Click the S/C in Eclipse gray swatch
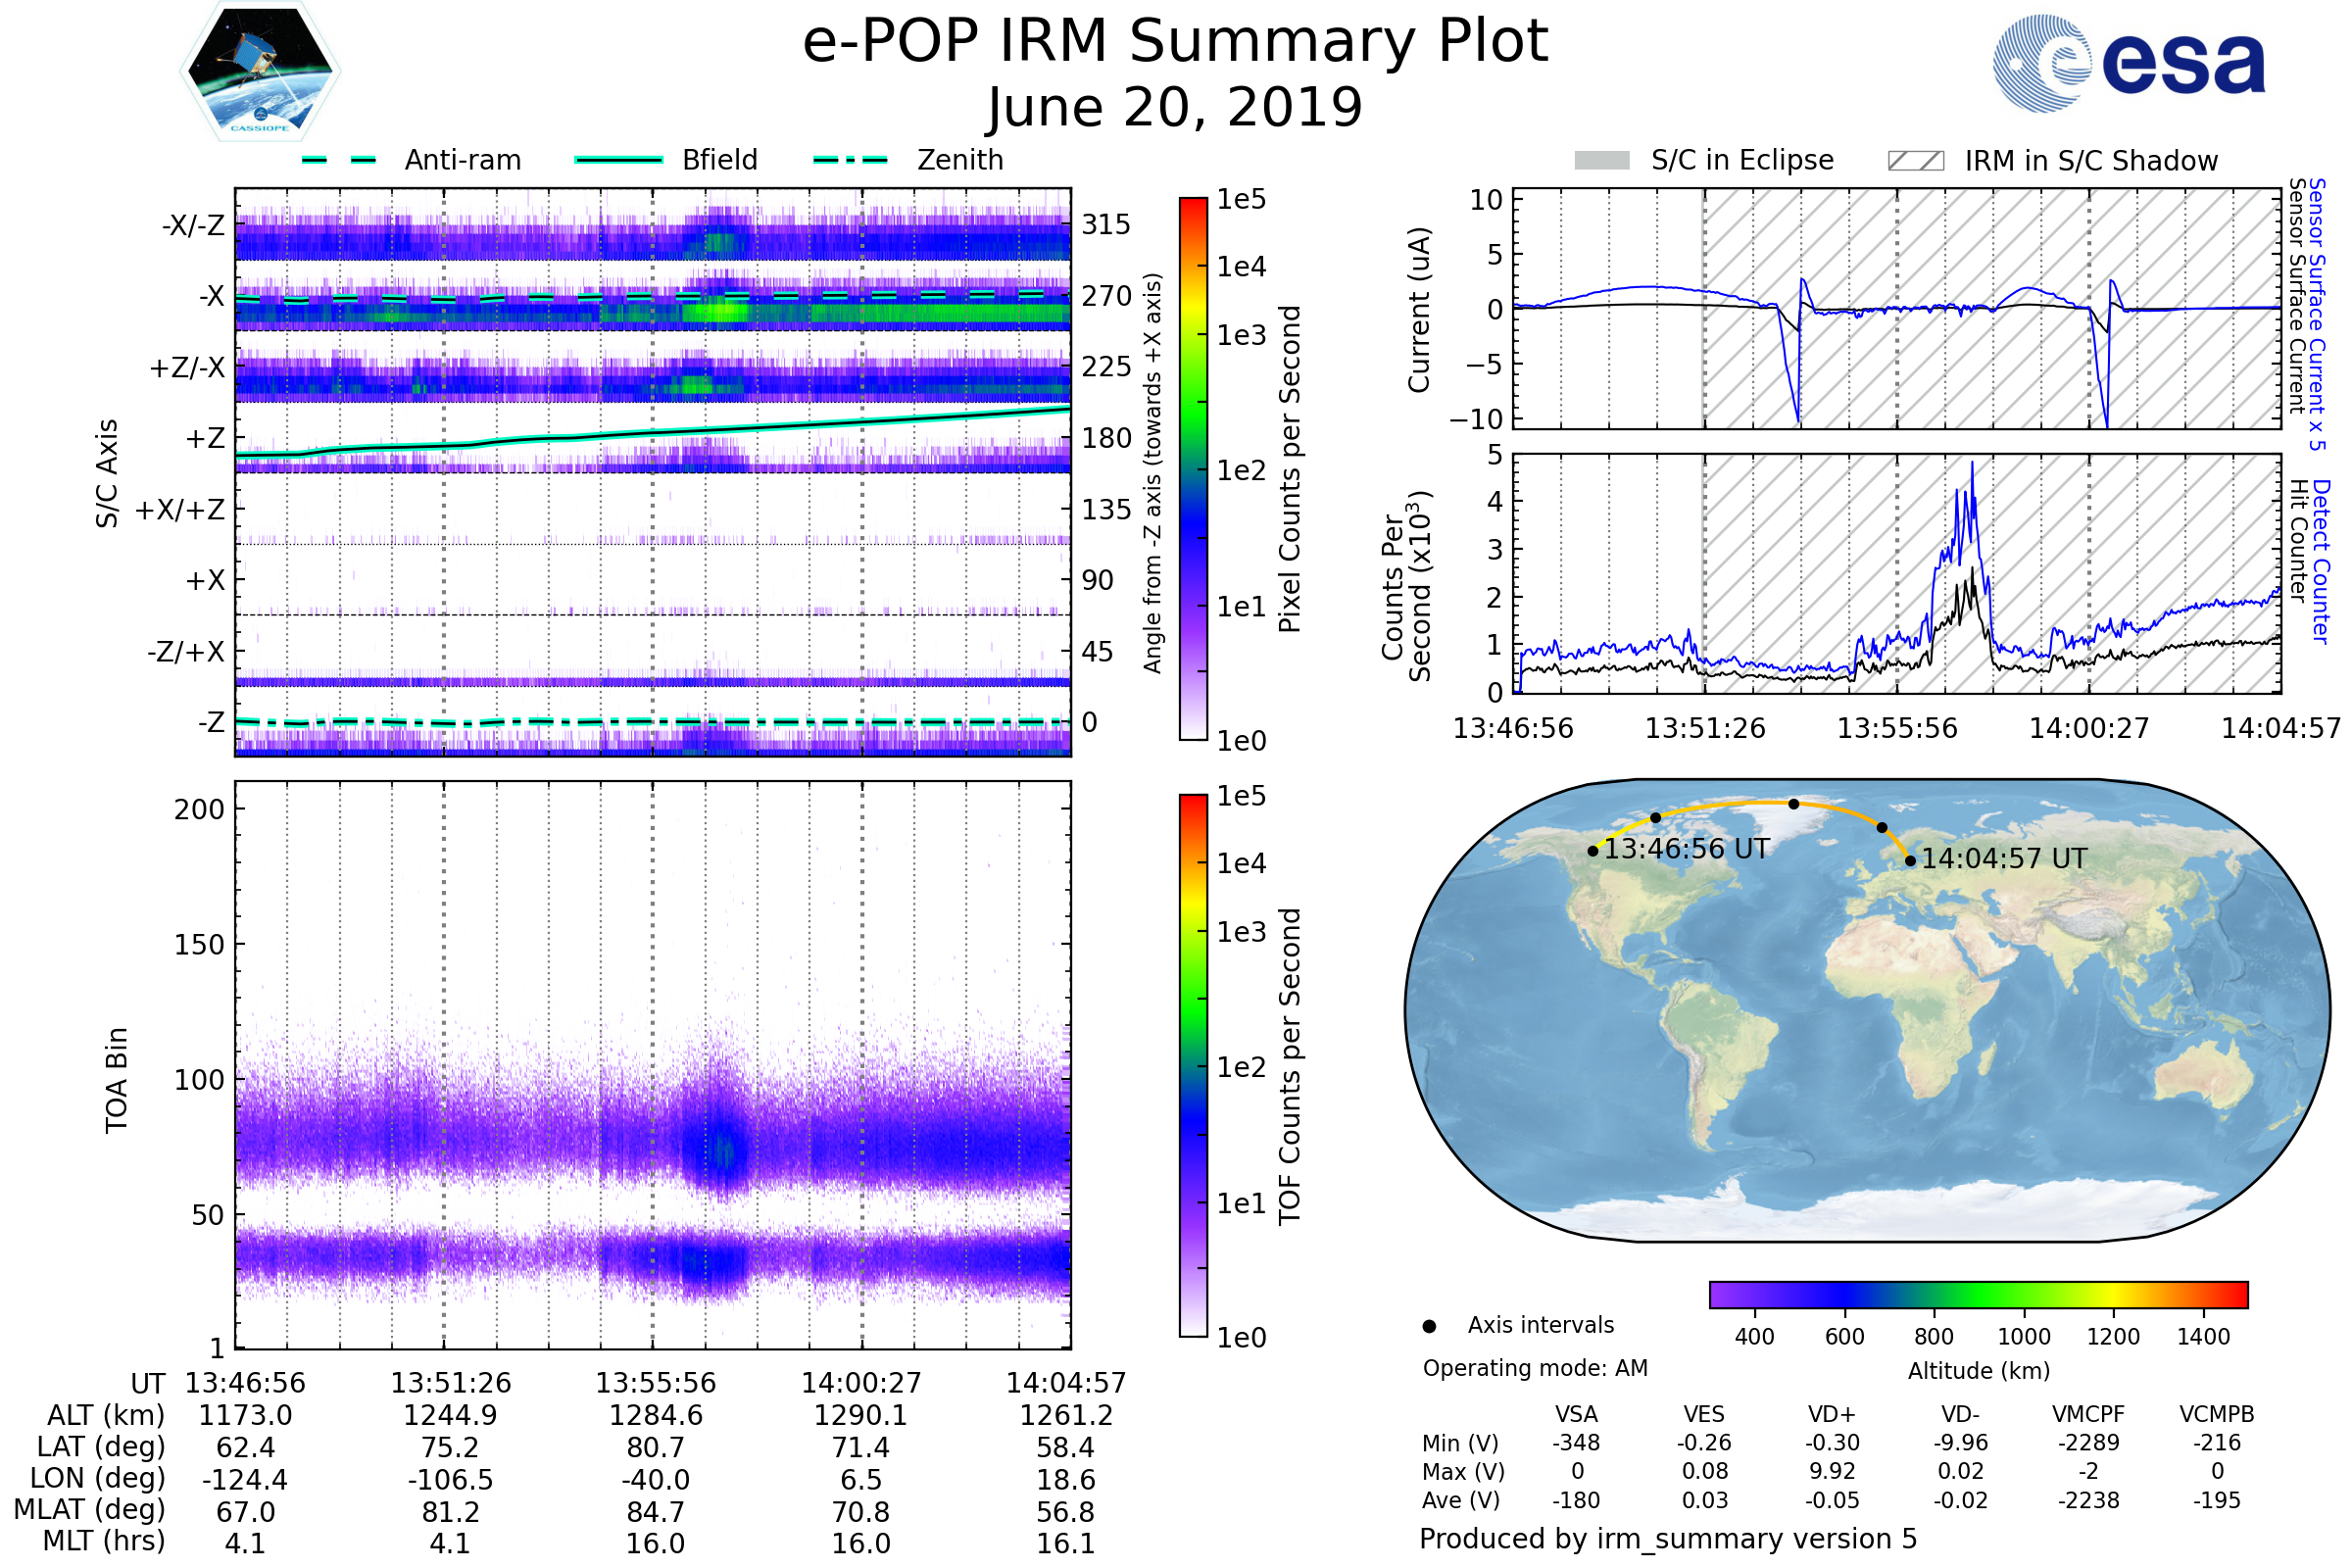The image size is (2352, 1568). pos(1601,161)
